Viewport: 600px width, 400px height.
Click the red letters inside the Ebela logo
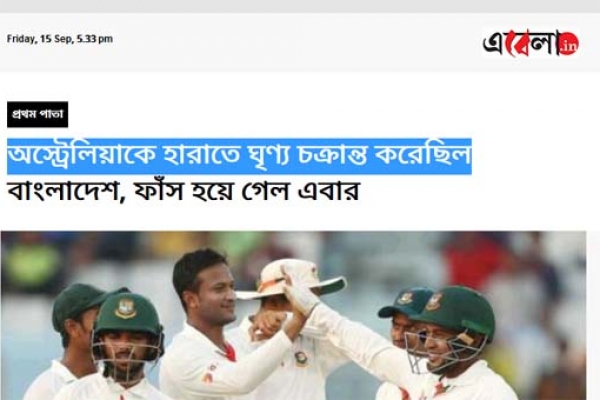pos(519,43)
